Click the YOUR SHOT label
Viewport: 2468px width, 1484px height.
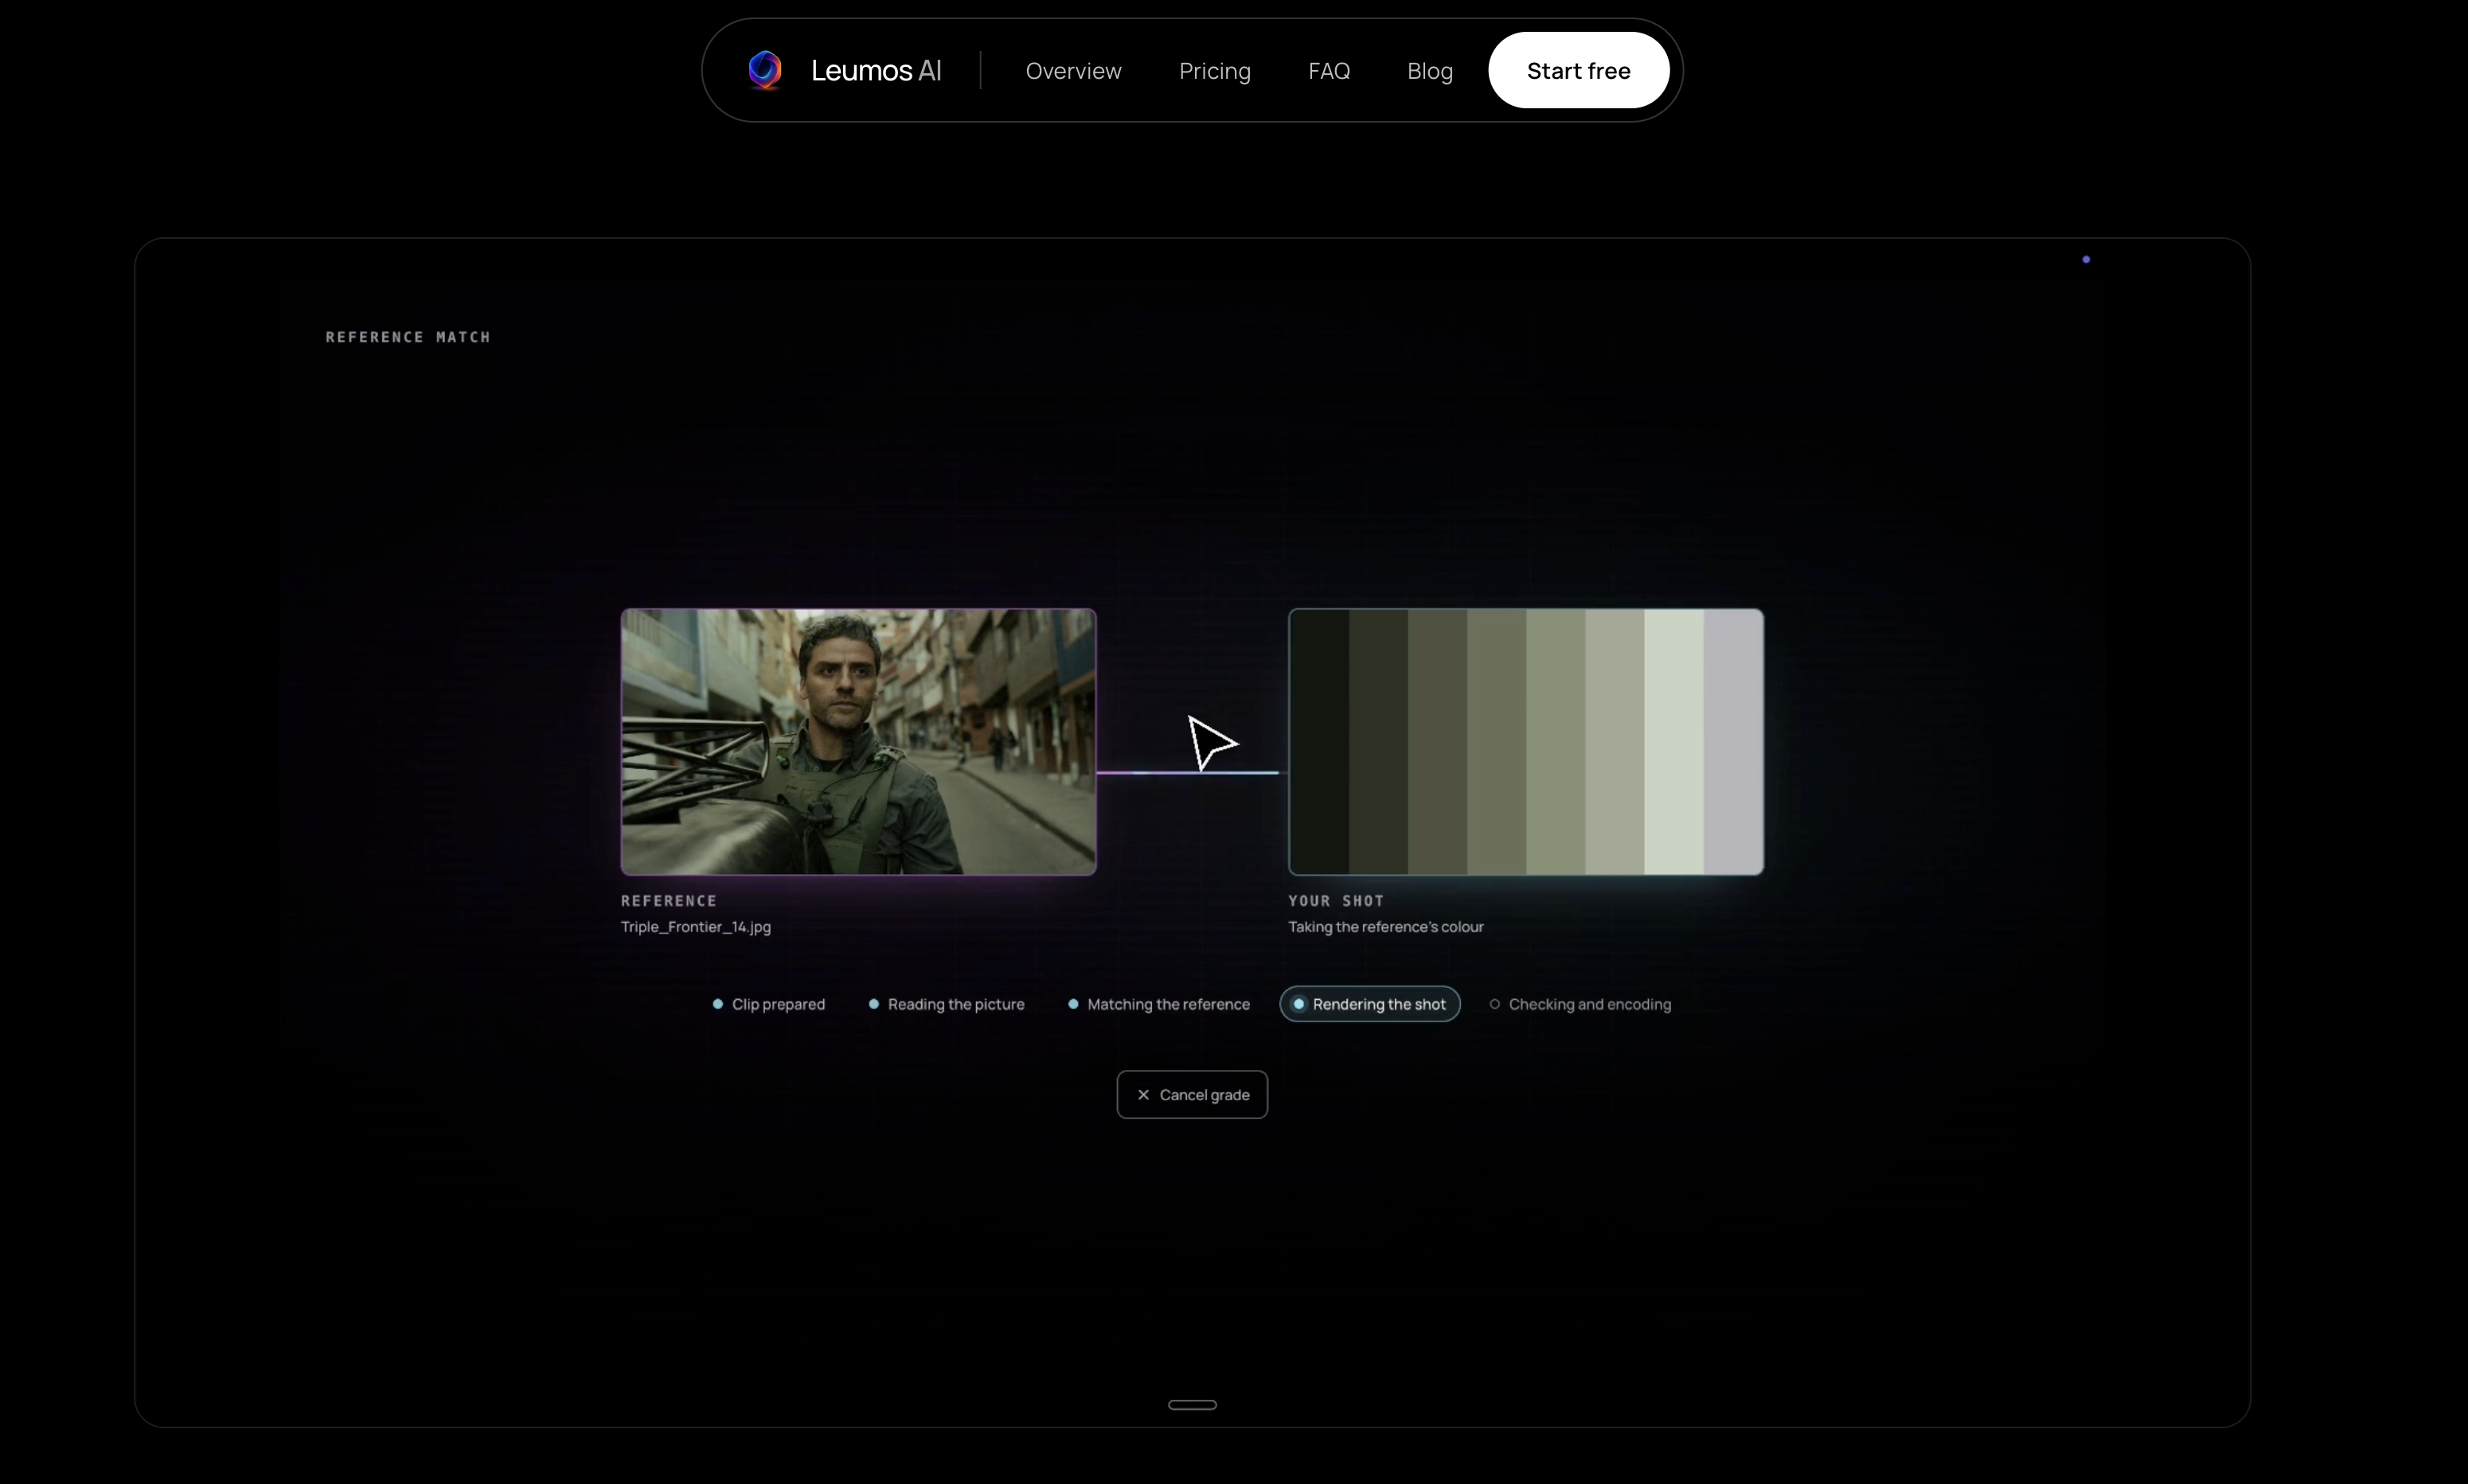[1335, 901]
